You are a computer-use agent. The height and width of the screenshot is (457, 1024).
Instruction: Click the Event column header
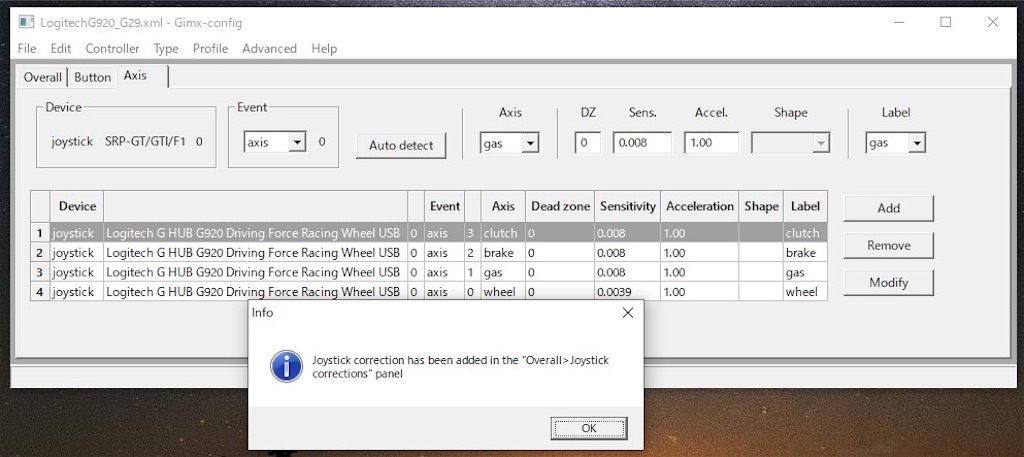pyautogui.click(x=444, y=206)
